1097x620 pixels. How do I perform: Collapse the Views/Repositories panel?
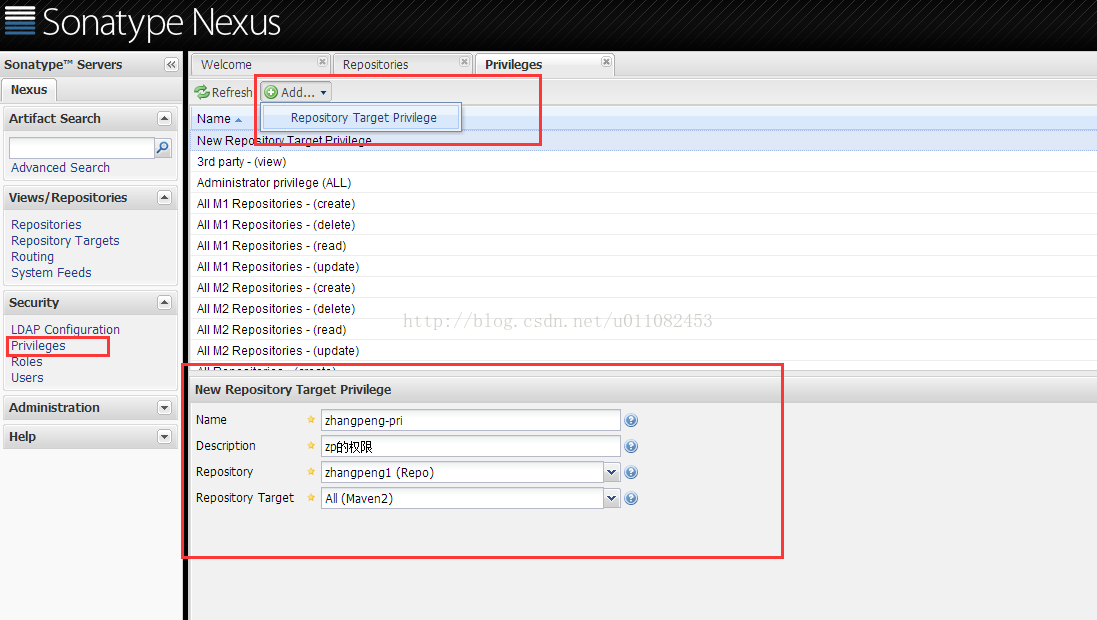click(164, 197)
